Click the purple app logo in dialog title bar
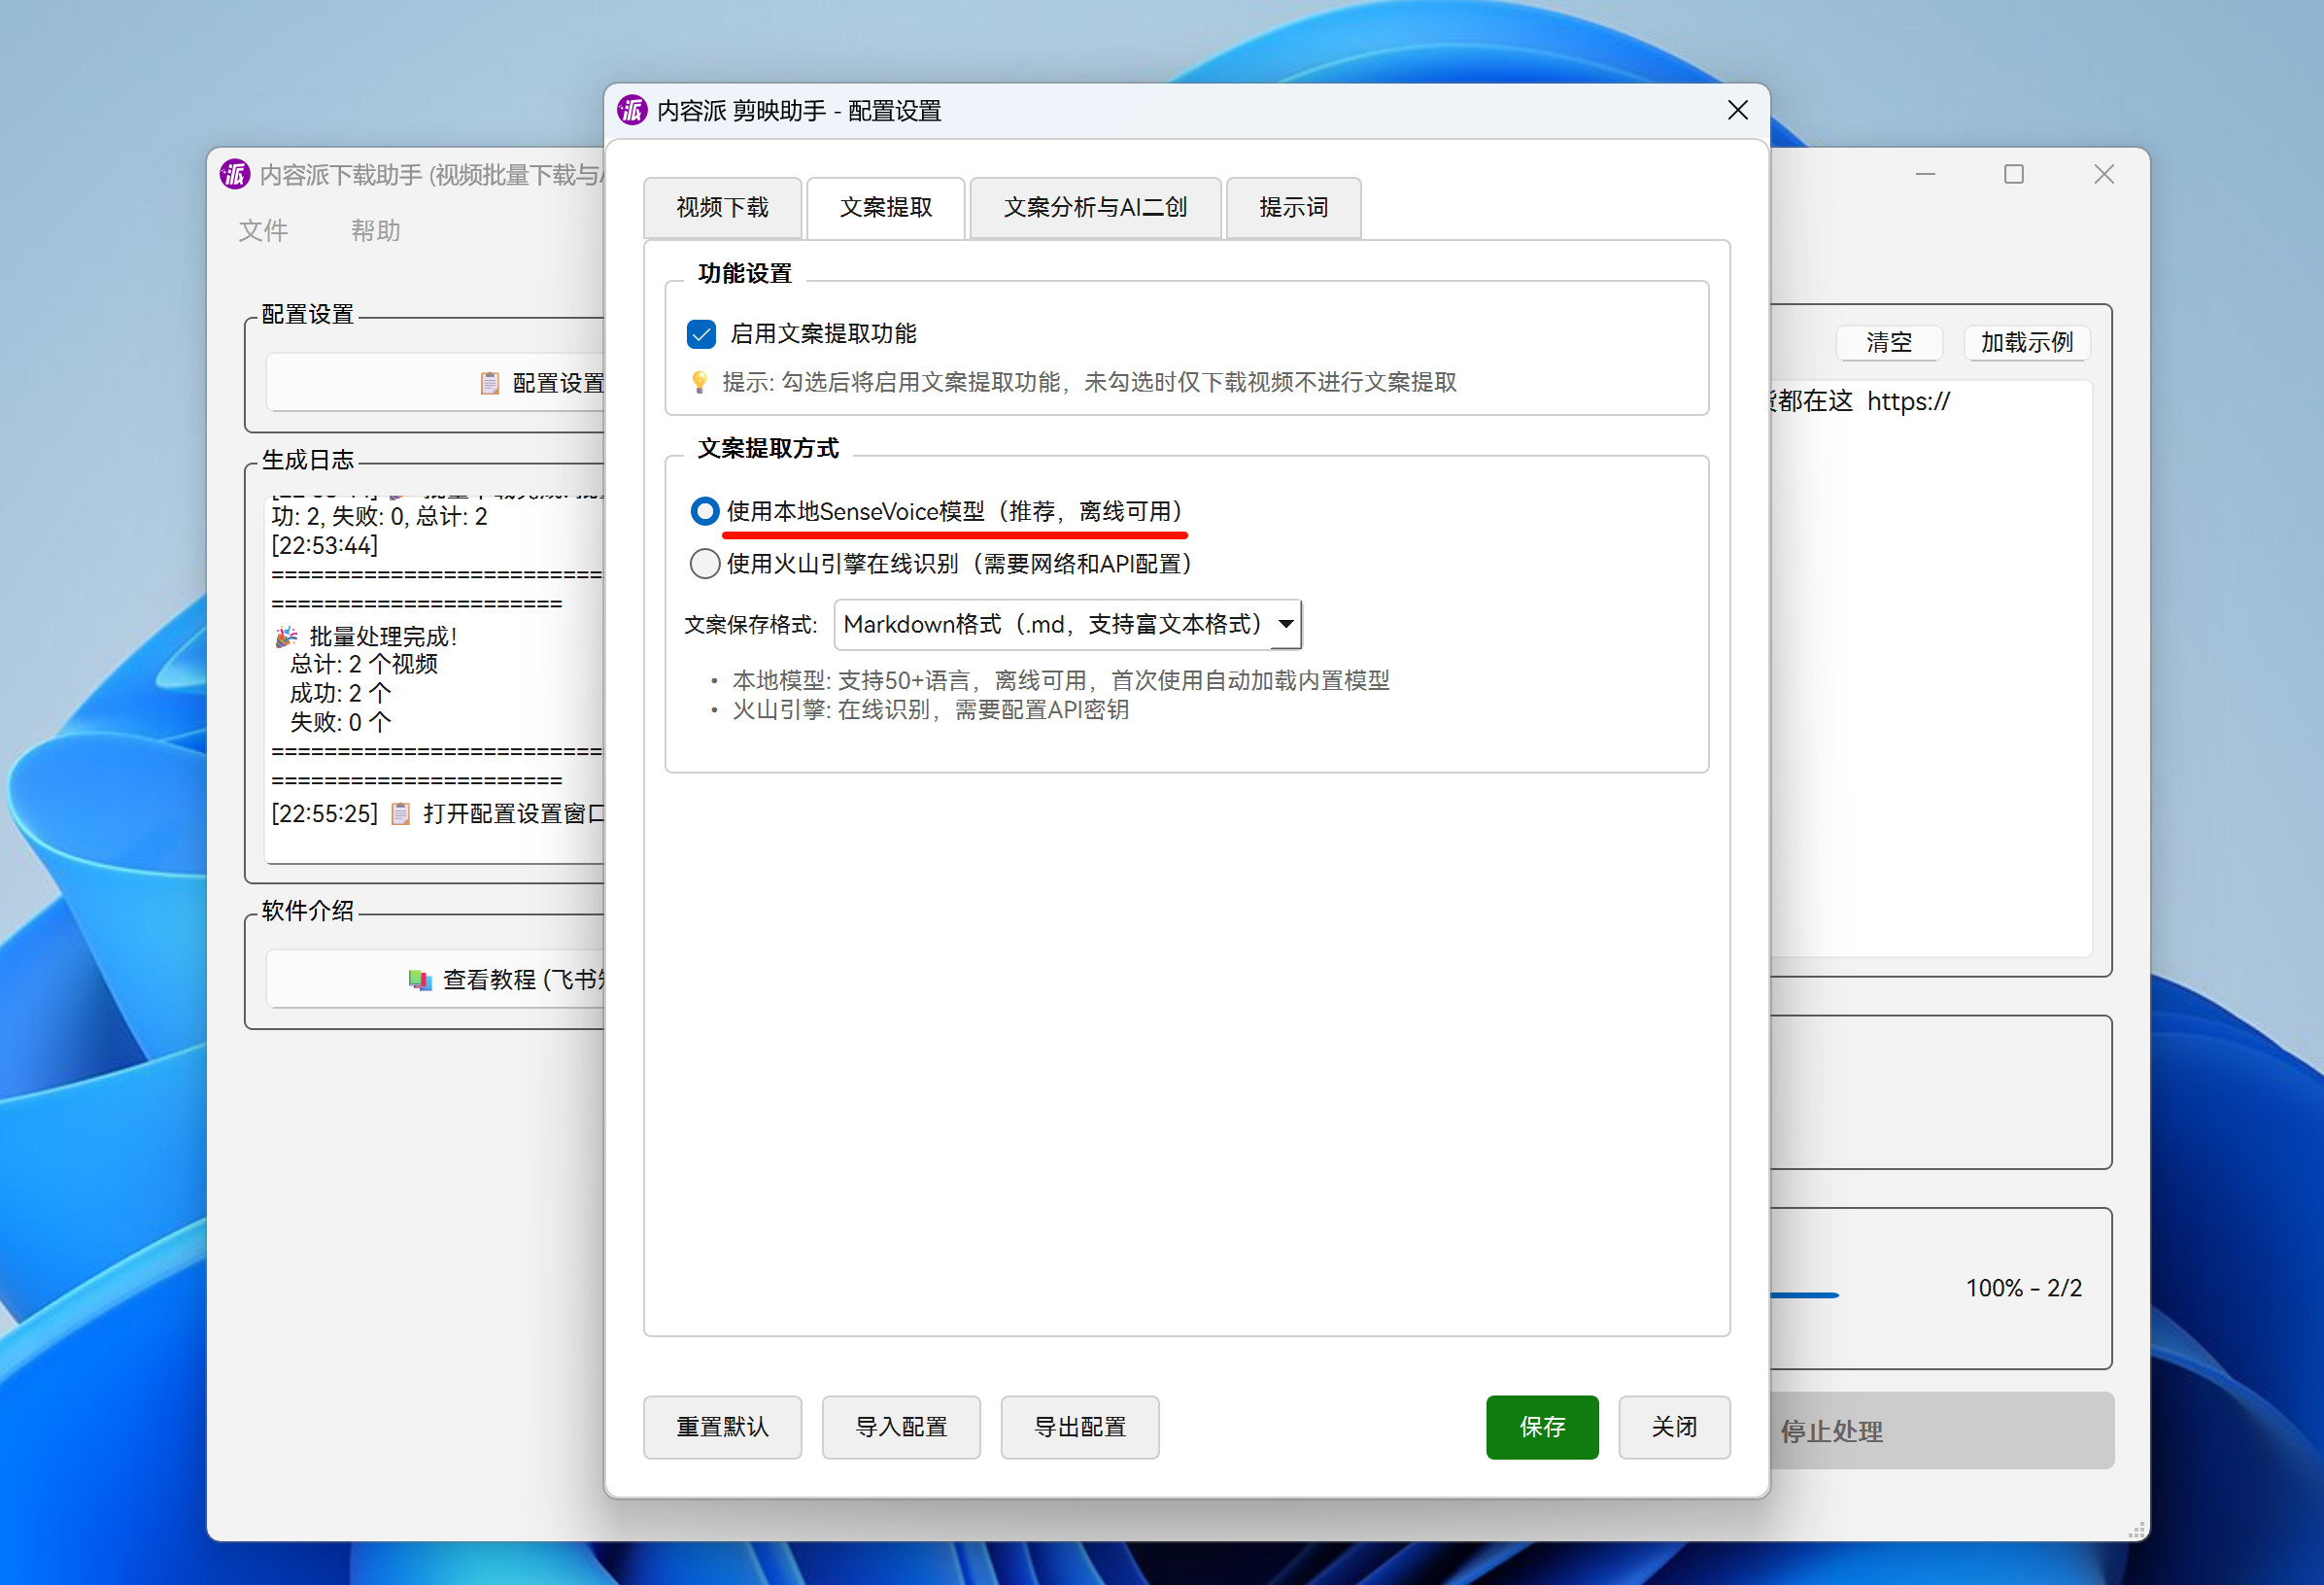This screenshot has height=1585, width=2324. (632, 110)
